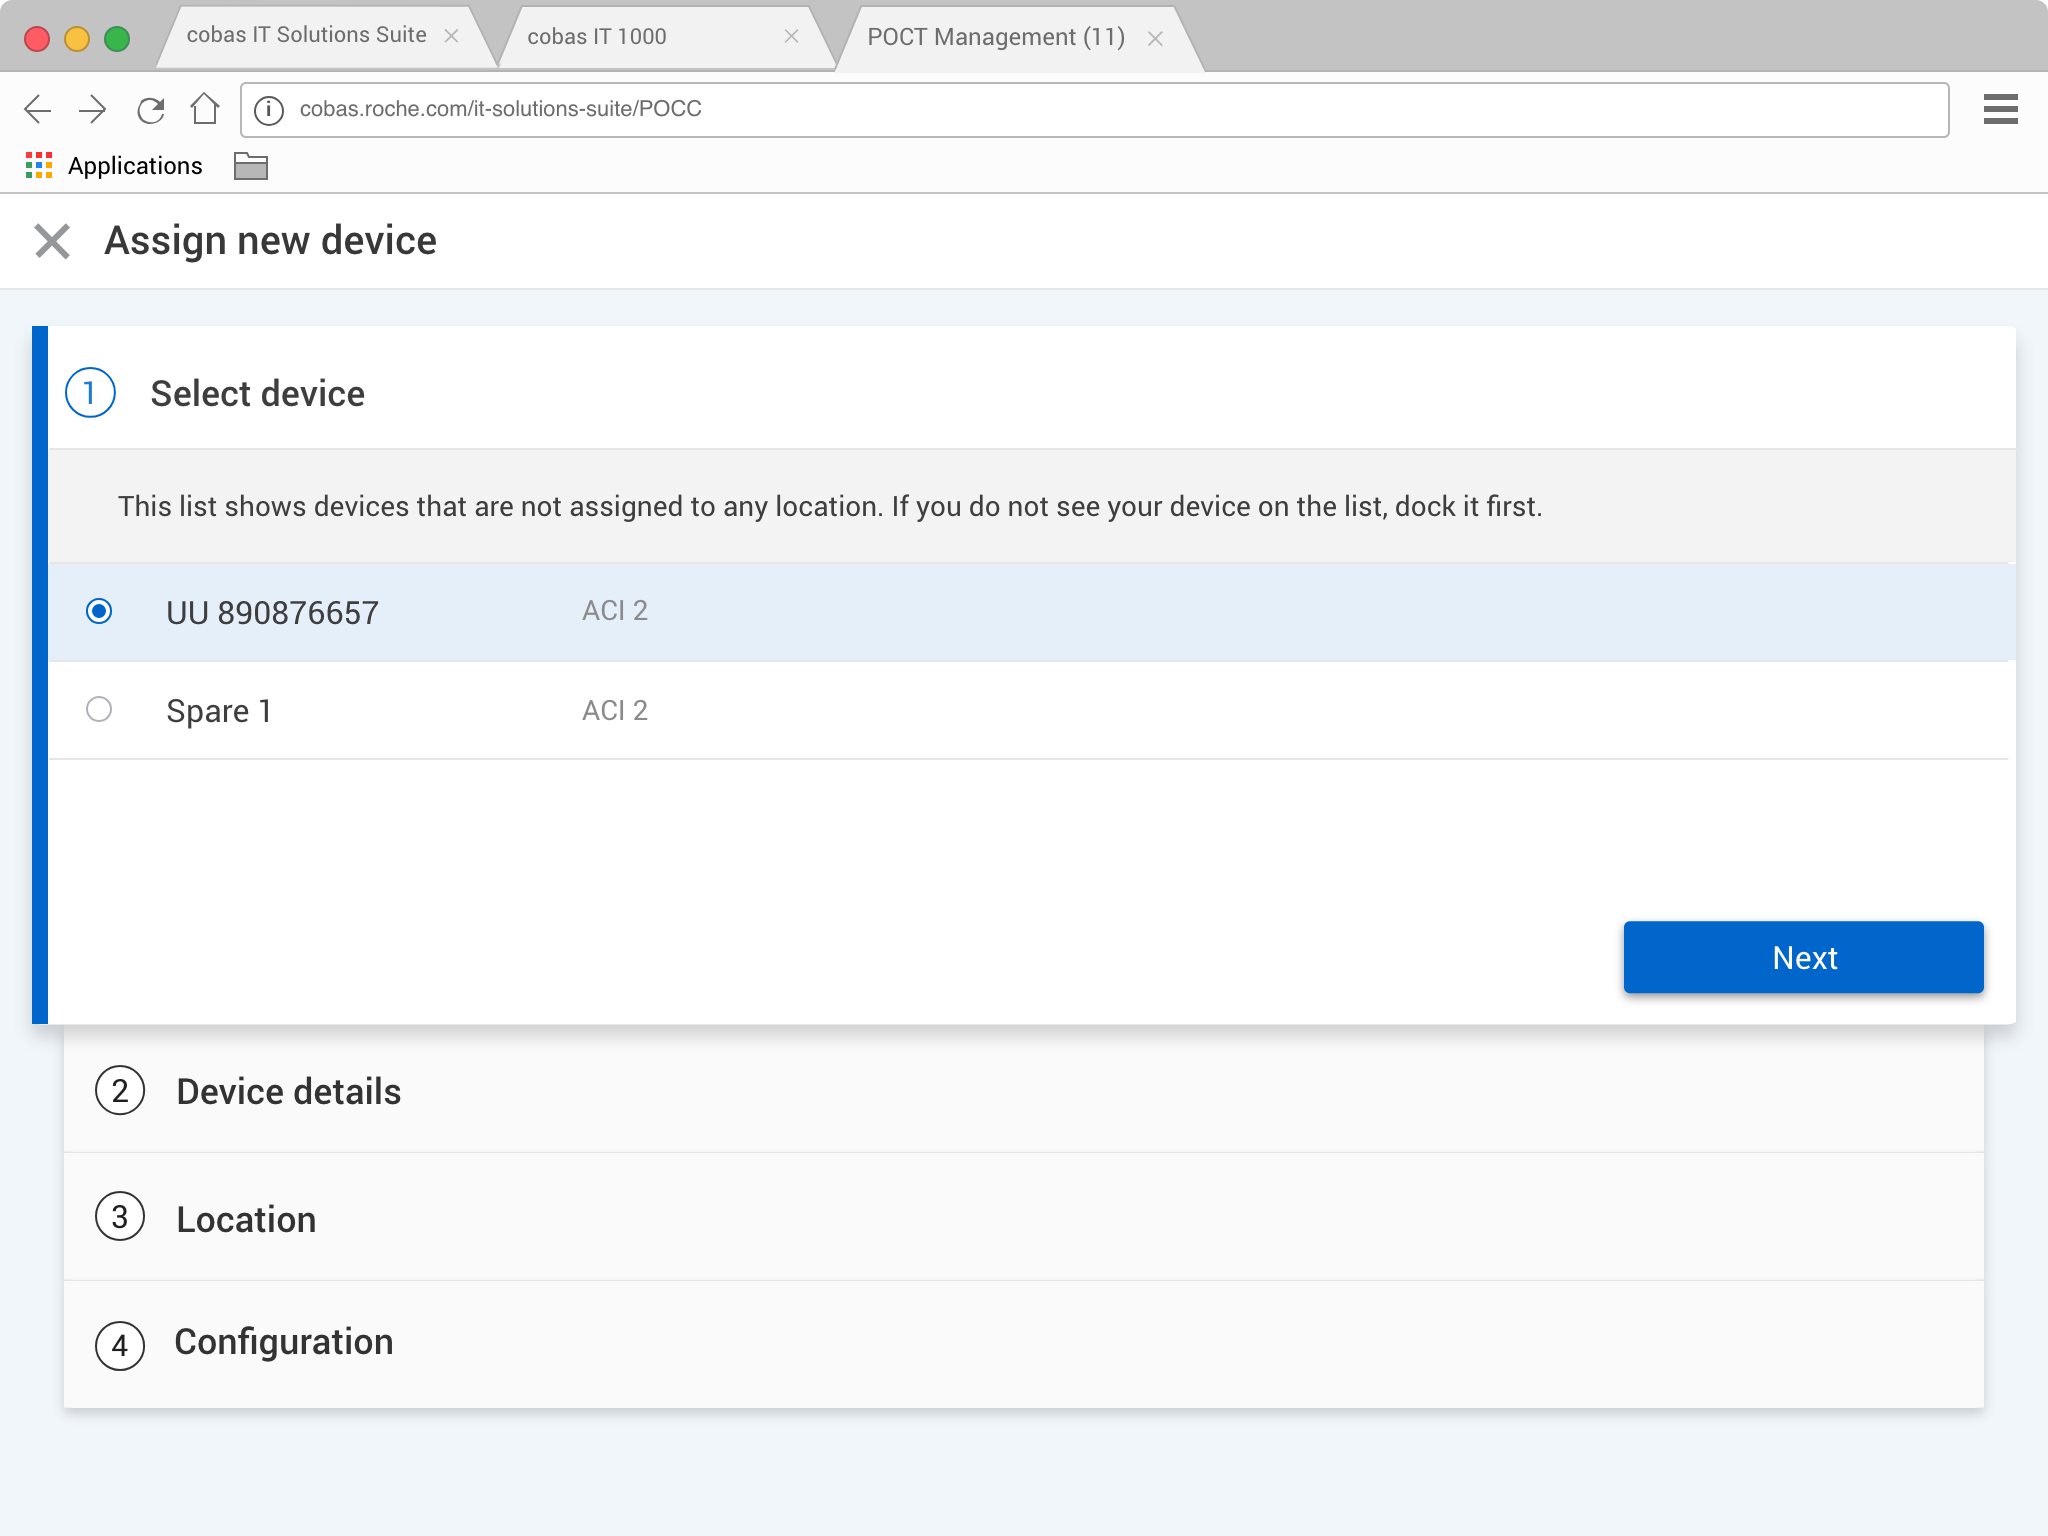Switch to the cobas IT 1000 tab
The height and width of the screenshot is (1536, 2048).
pos(597,37)
